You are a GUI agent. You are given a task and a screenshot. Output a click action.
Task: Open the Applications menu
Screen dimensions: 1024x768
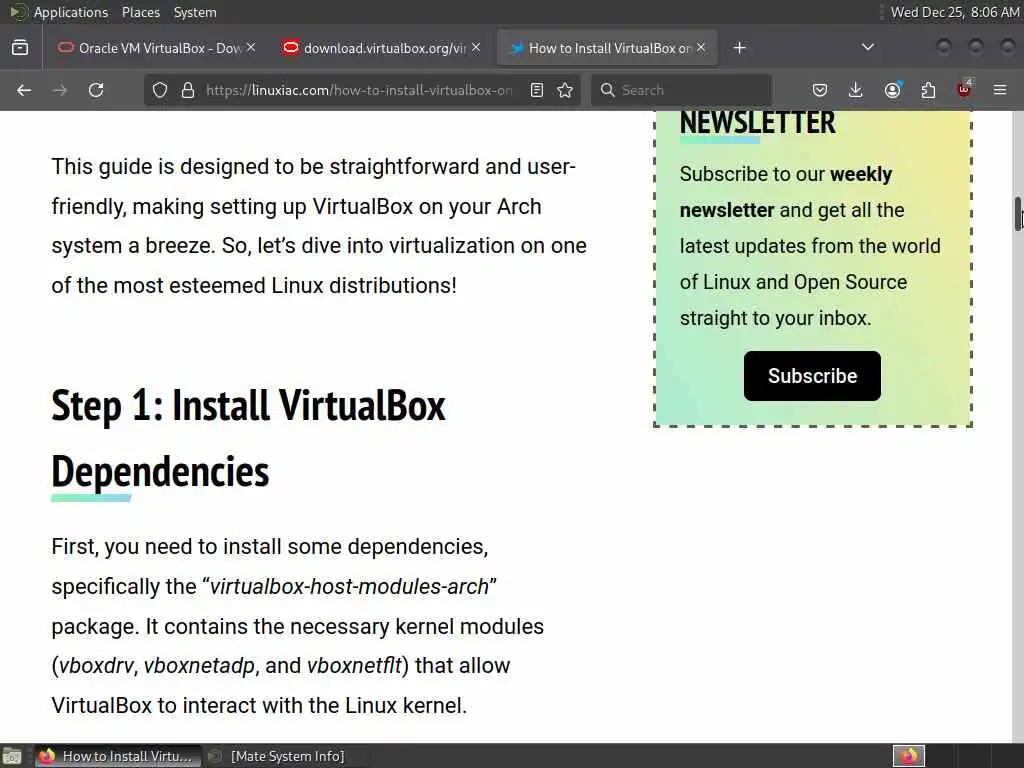click(x=71, y=12)
